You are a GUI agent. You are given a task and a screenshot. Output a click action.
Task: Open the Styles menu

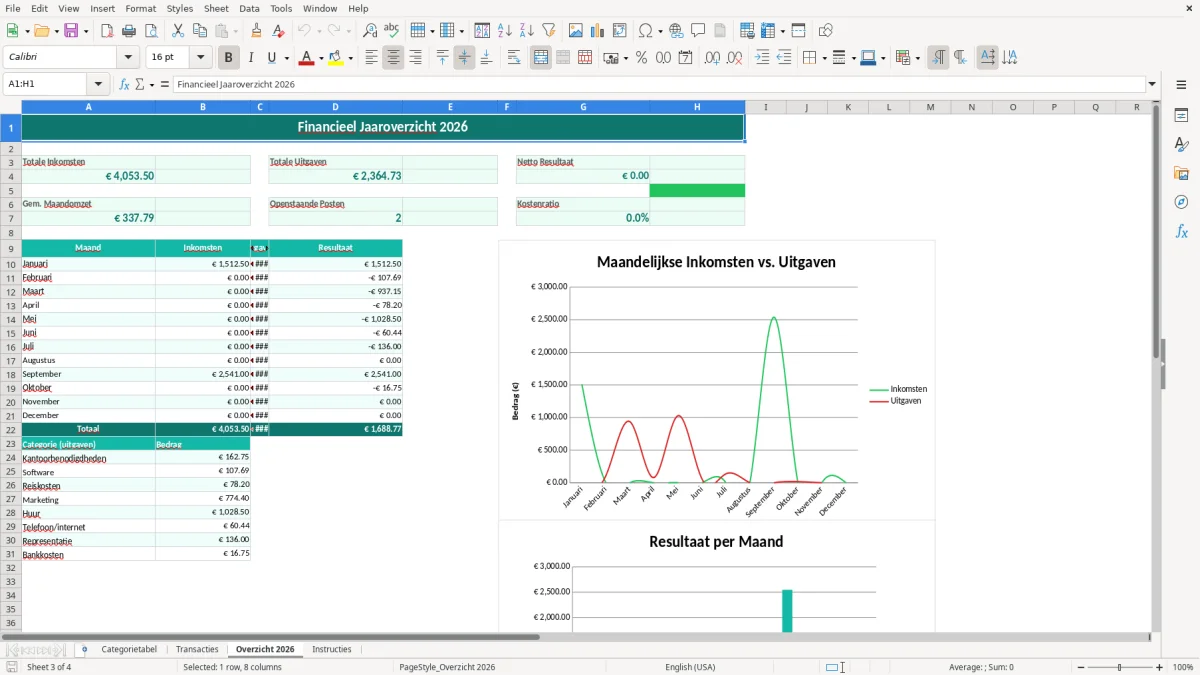point(180,8)
